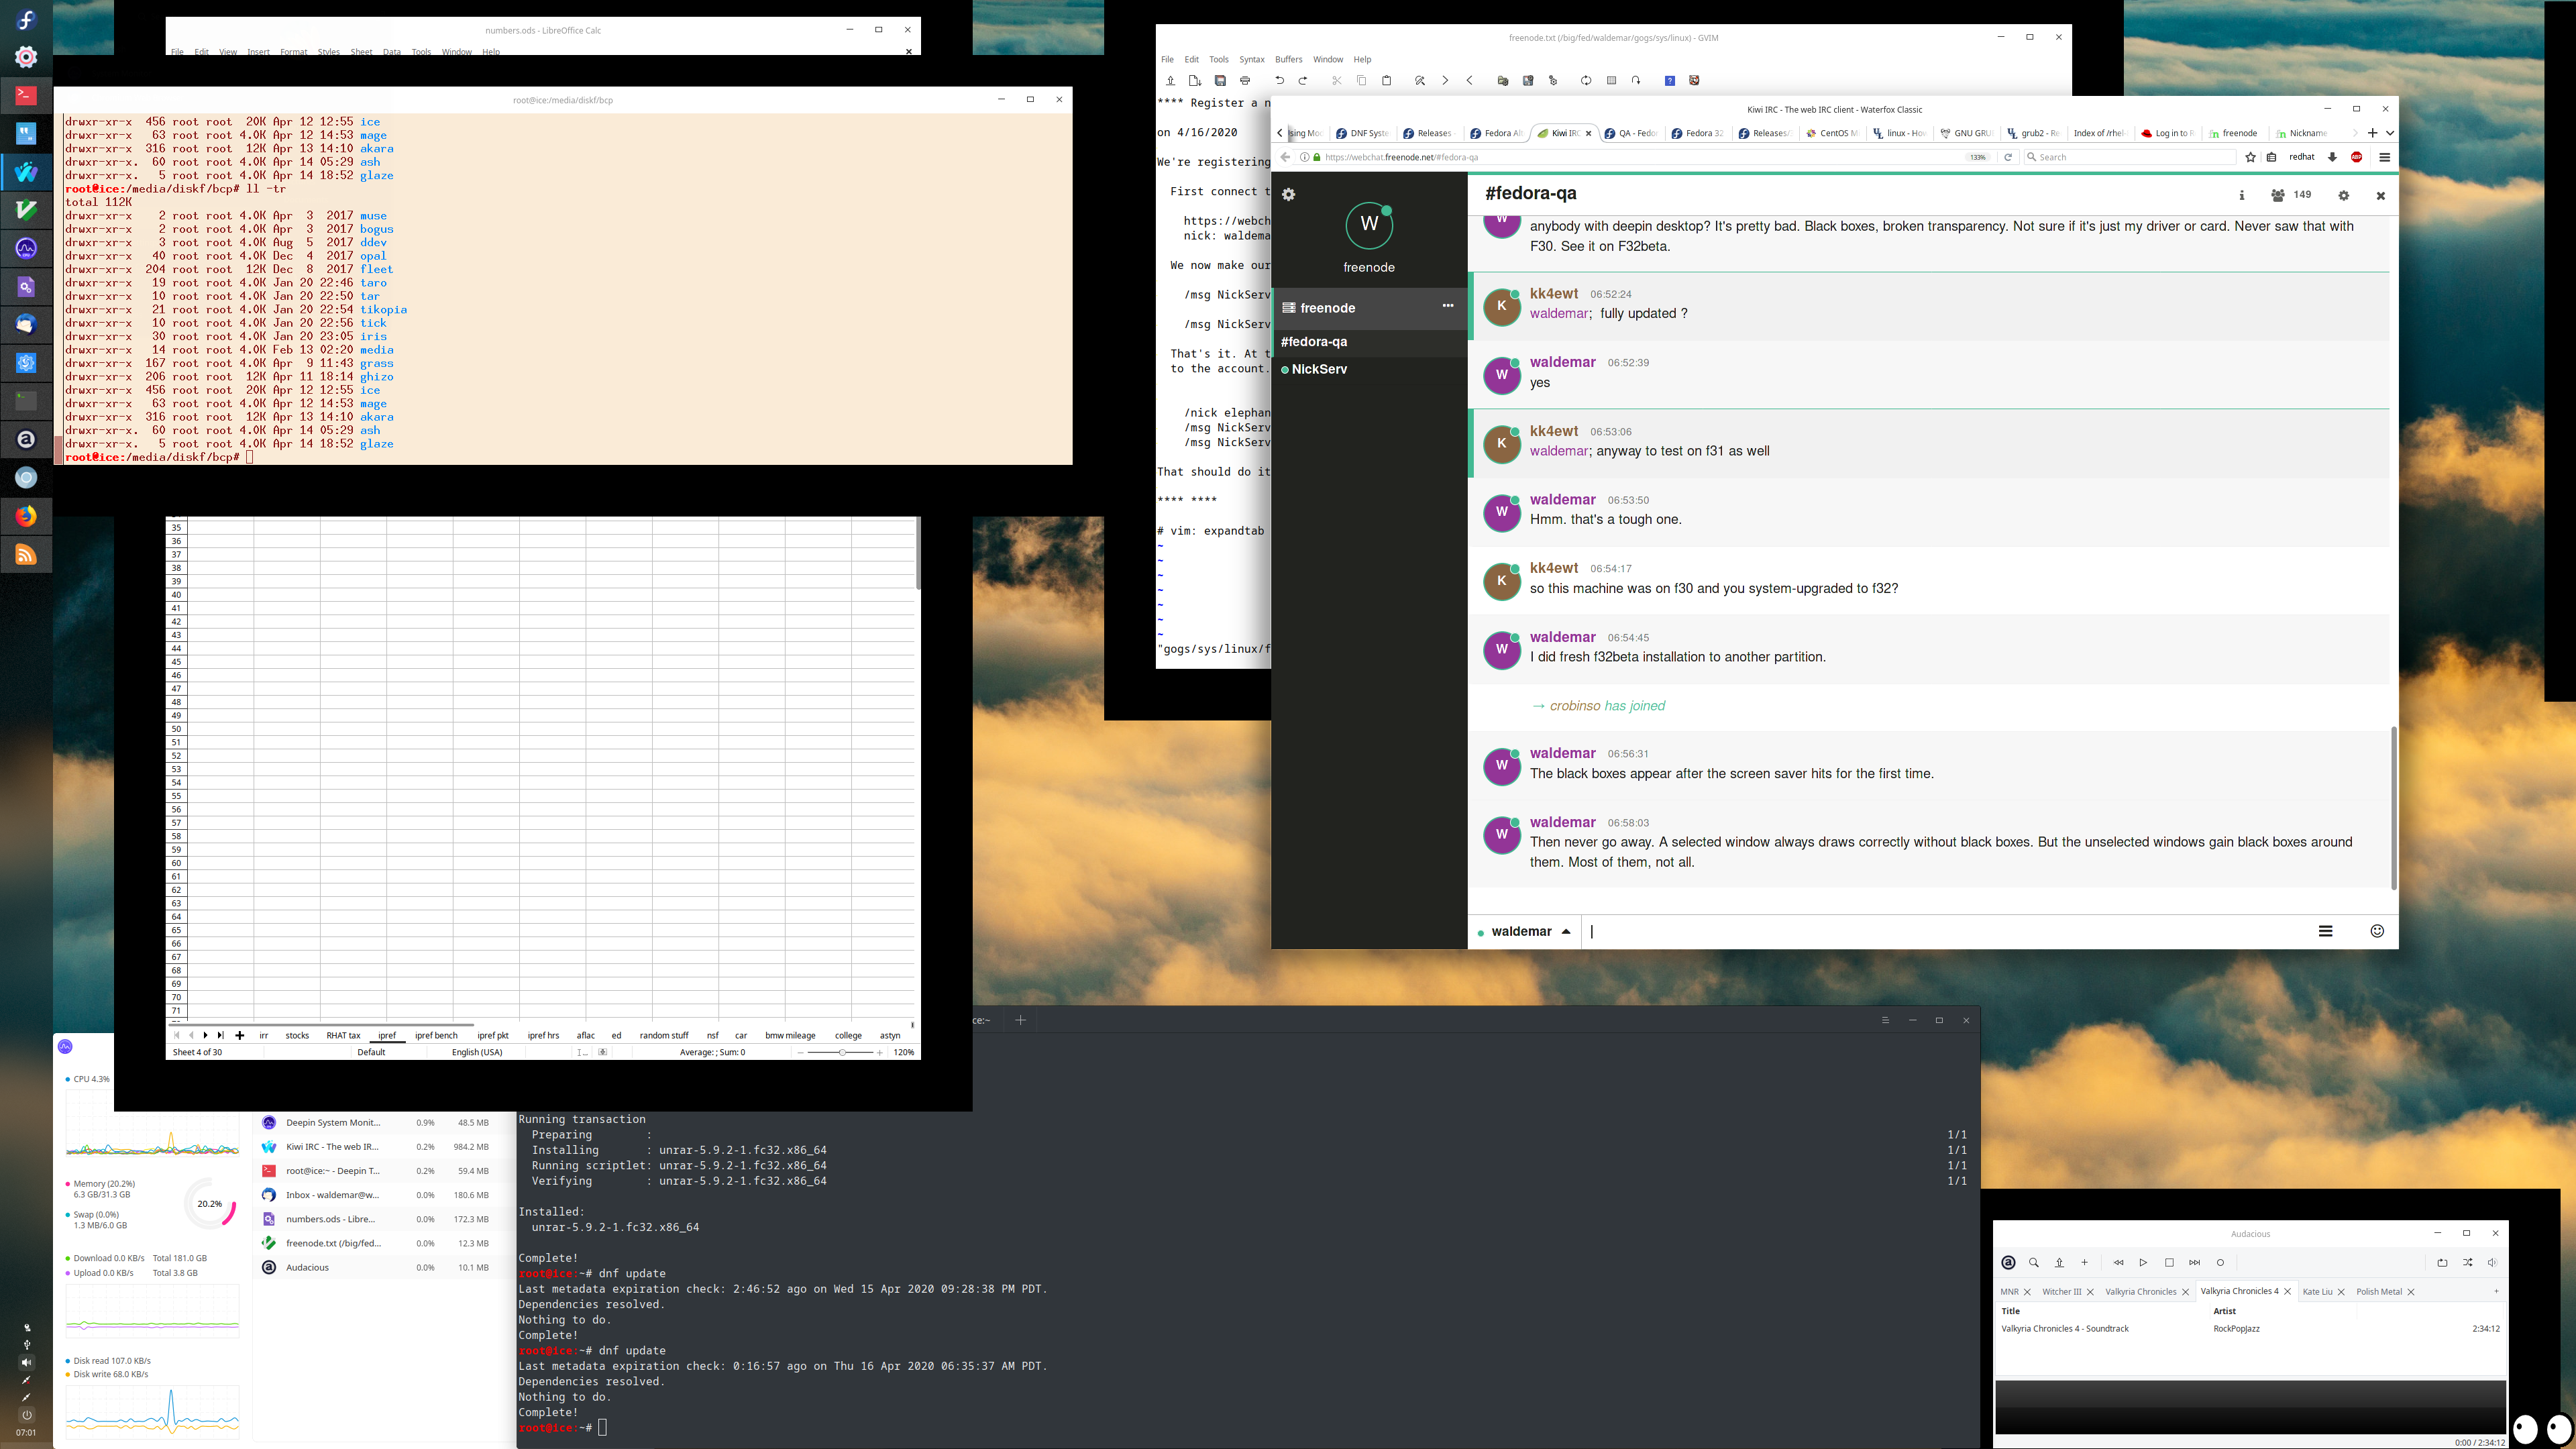
Task: Select #fedora-qa channel in sidebar
Action: pyautogui.click(x=1314, y=342)
